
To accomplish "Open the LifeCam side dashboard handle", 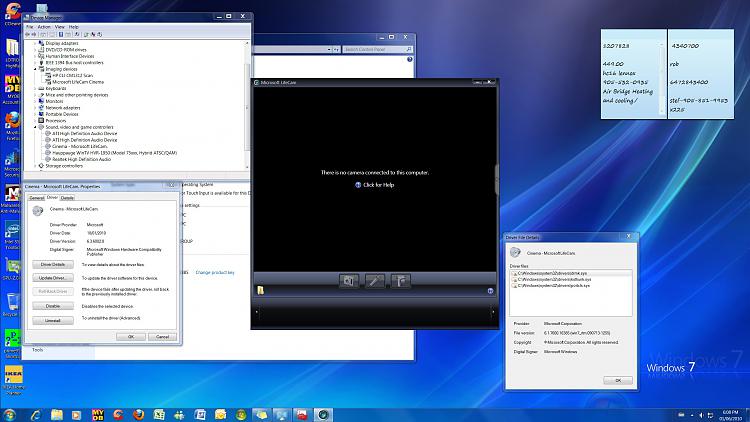I will (496, 180).
